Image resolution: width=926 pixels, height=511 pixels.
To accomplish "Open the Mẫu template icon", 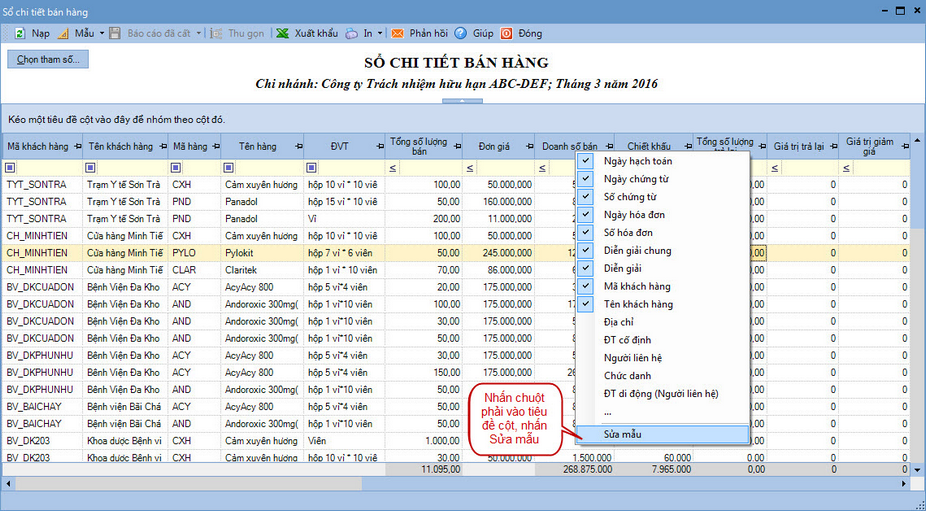I will [63, 34].
